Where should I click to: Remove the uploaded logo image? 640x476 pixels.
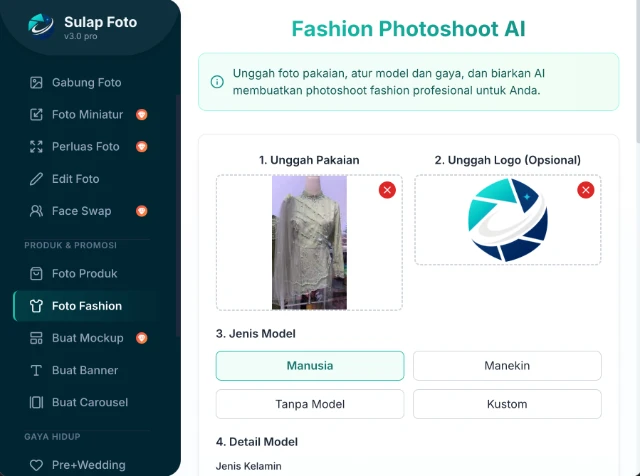tap(586, 190)
